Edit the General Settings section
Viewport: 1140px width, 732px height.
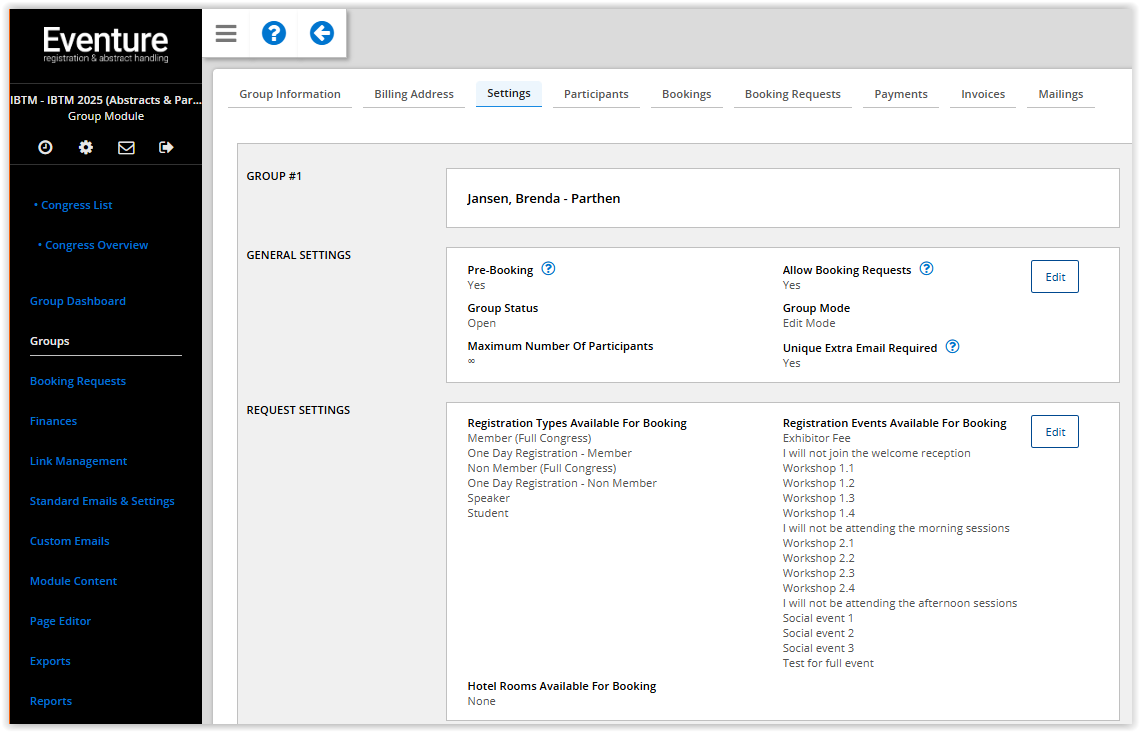[1054, 277]
